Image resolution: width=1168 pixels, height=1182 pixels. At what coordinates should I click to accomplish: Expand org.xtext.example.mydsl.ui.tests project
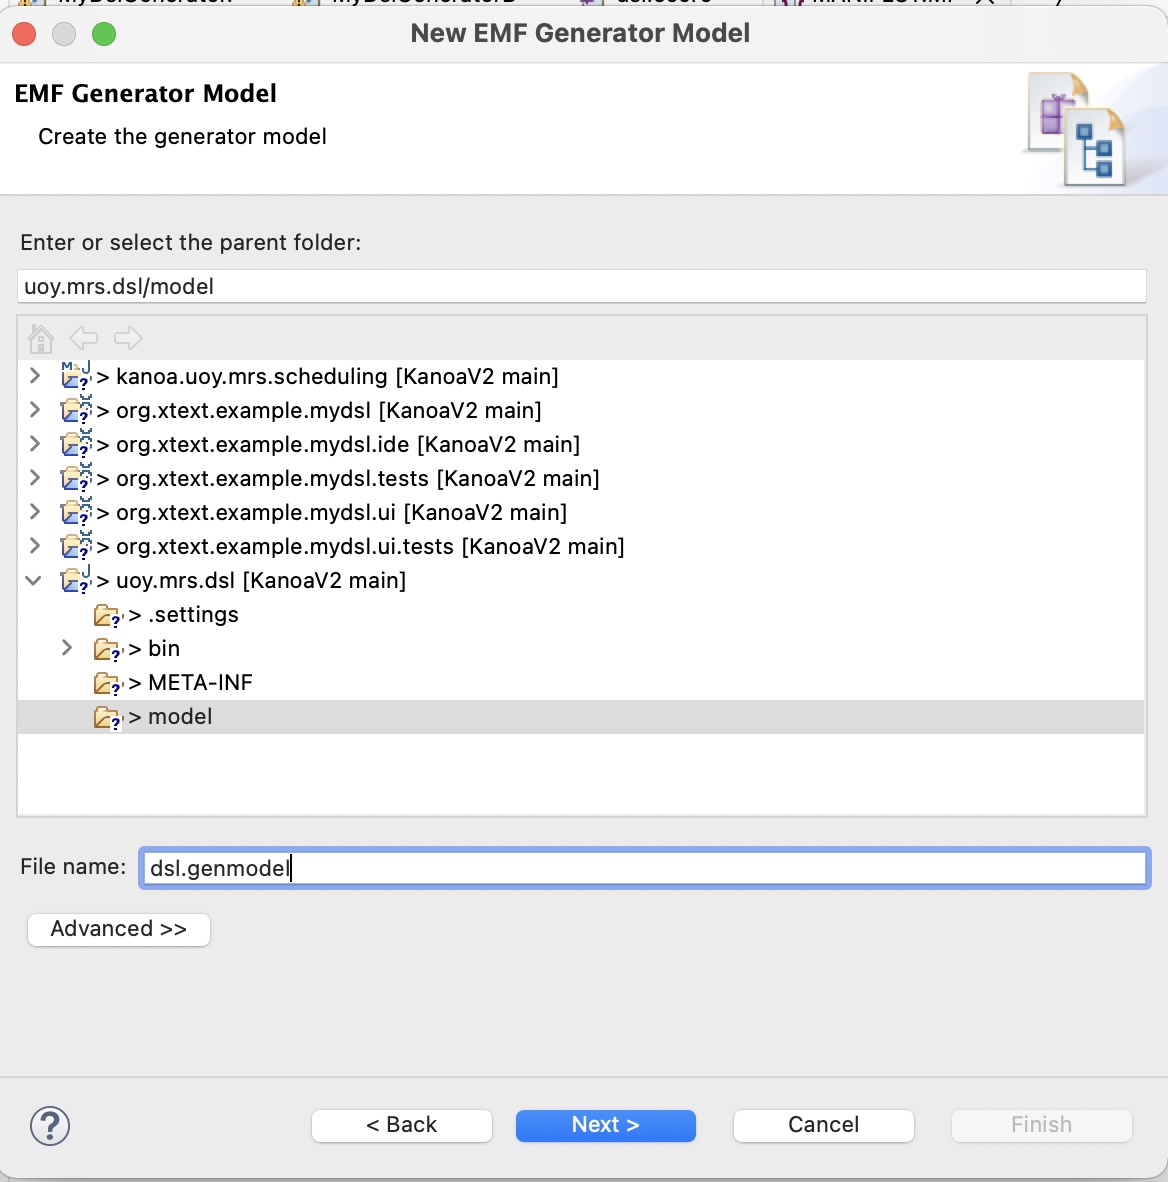35,546
